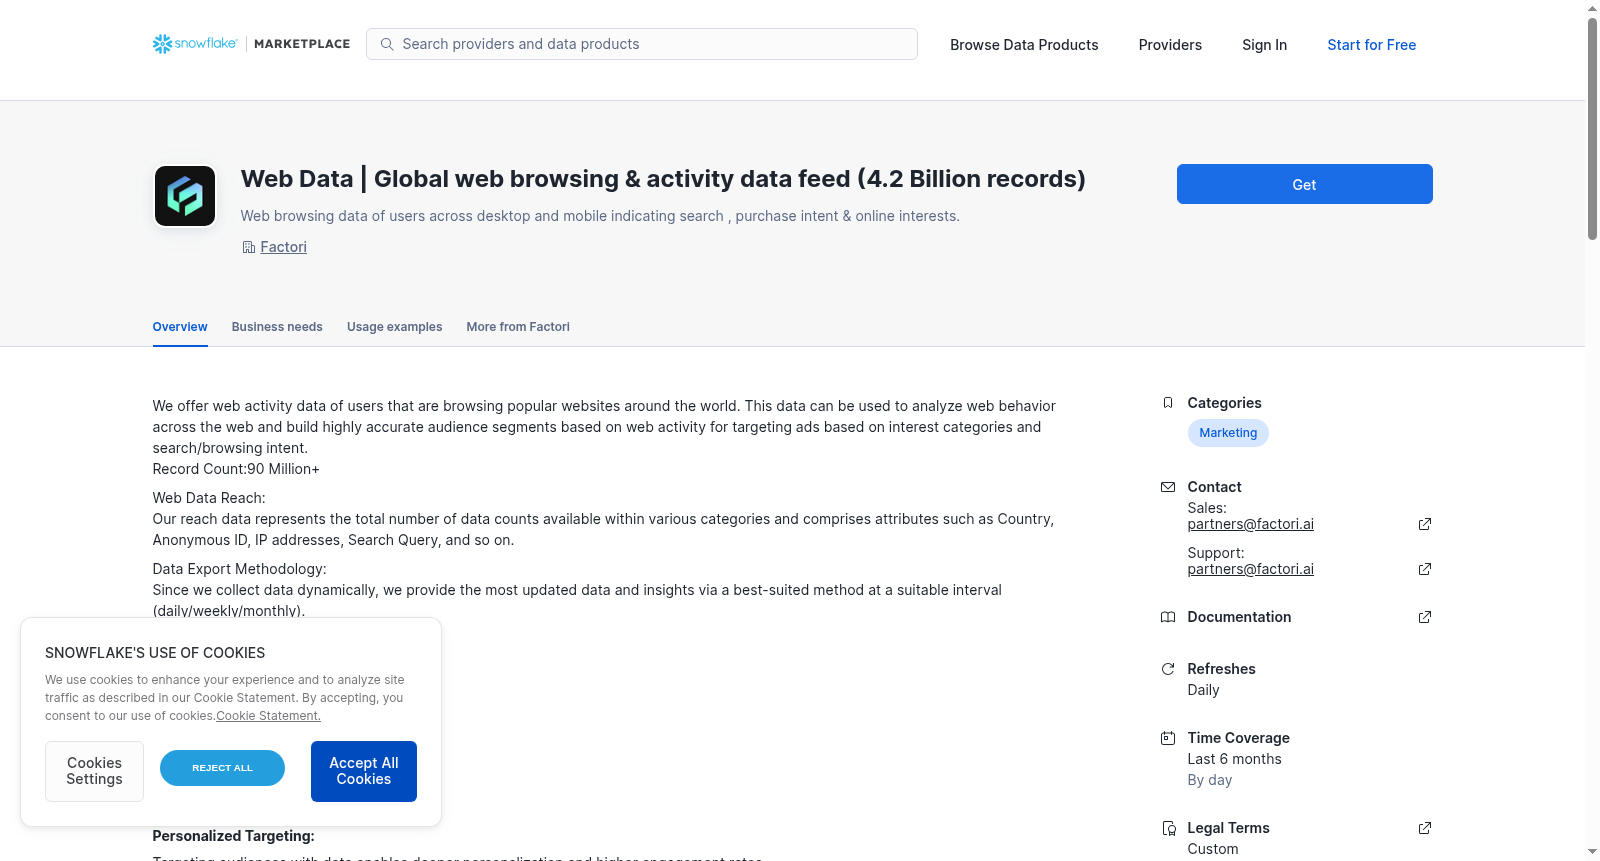The image size is (1600, 861).
Task: Click the Sales partners@factori.ai email link
Action: click(x=1251, y=524)
